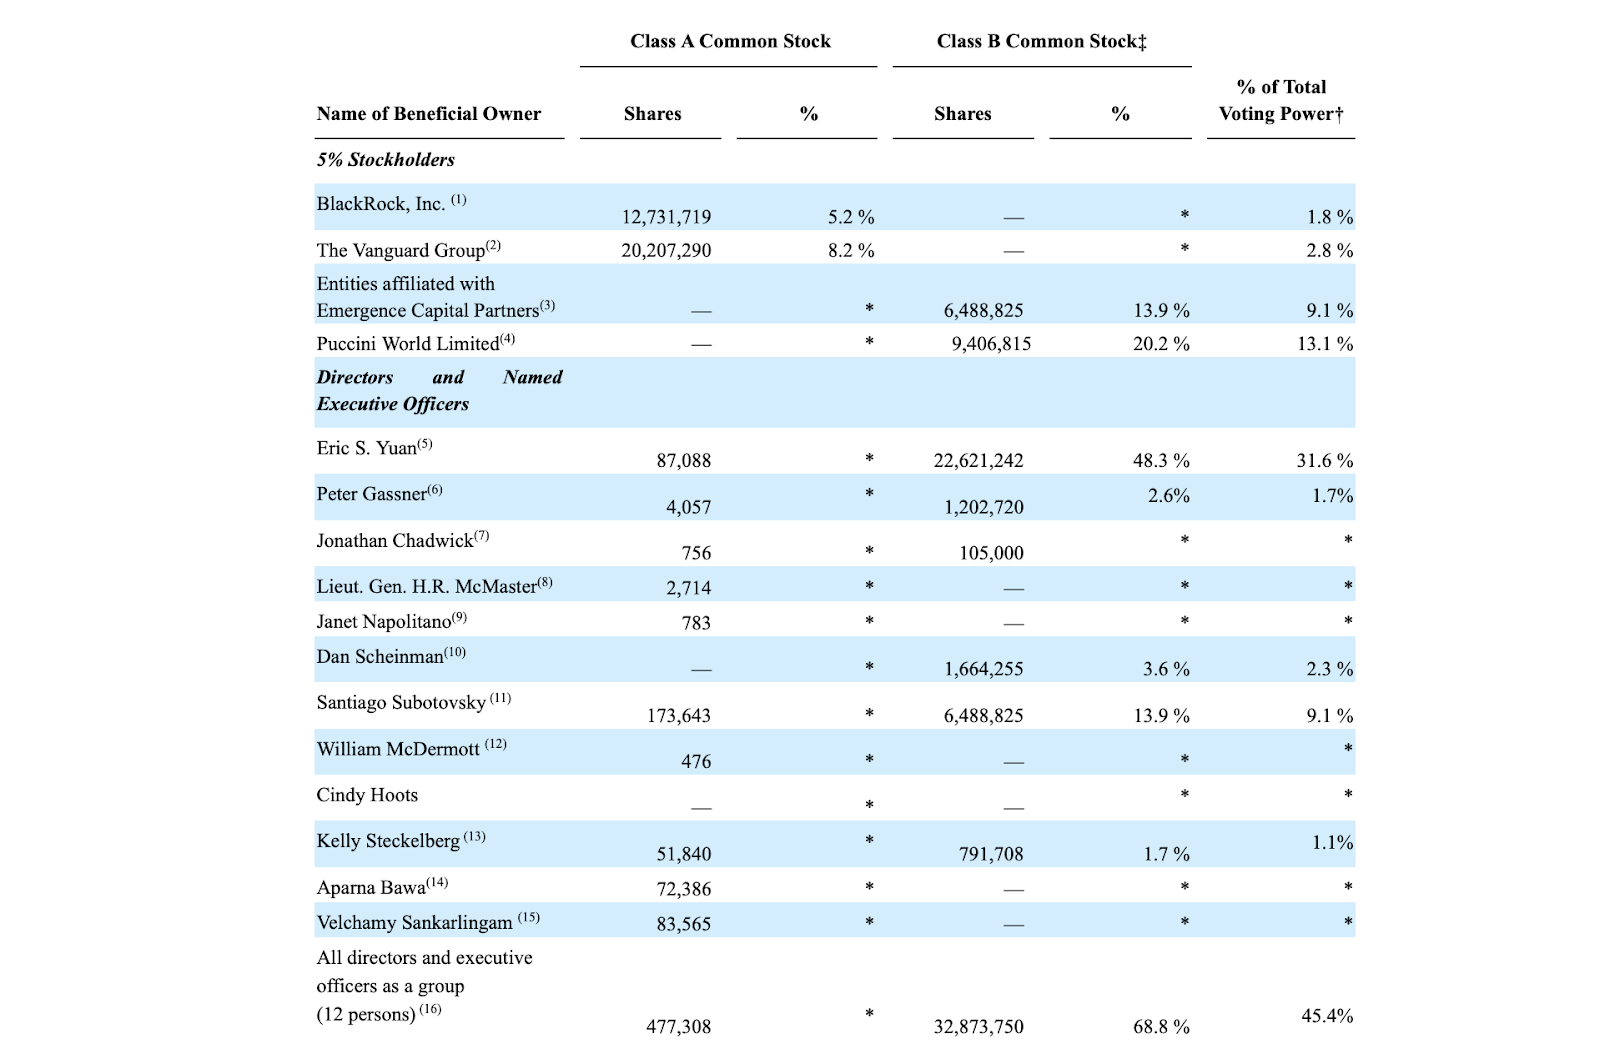Click the 'Class A Common Stock' header
1600x1049 pixels.
[x=730, y=41]
